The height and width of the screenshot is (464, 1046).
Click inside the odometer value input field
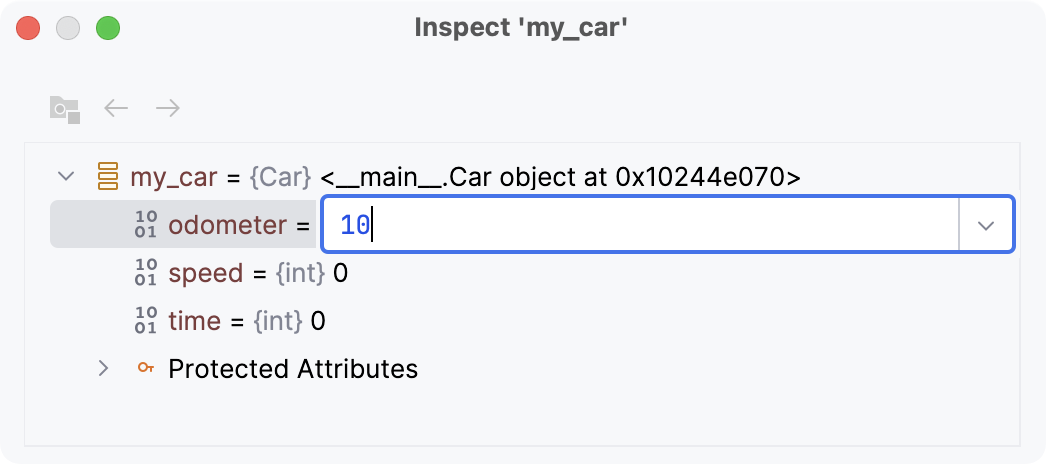point(640,225)
